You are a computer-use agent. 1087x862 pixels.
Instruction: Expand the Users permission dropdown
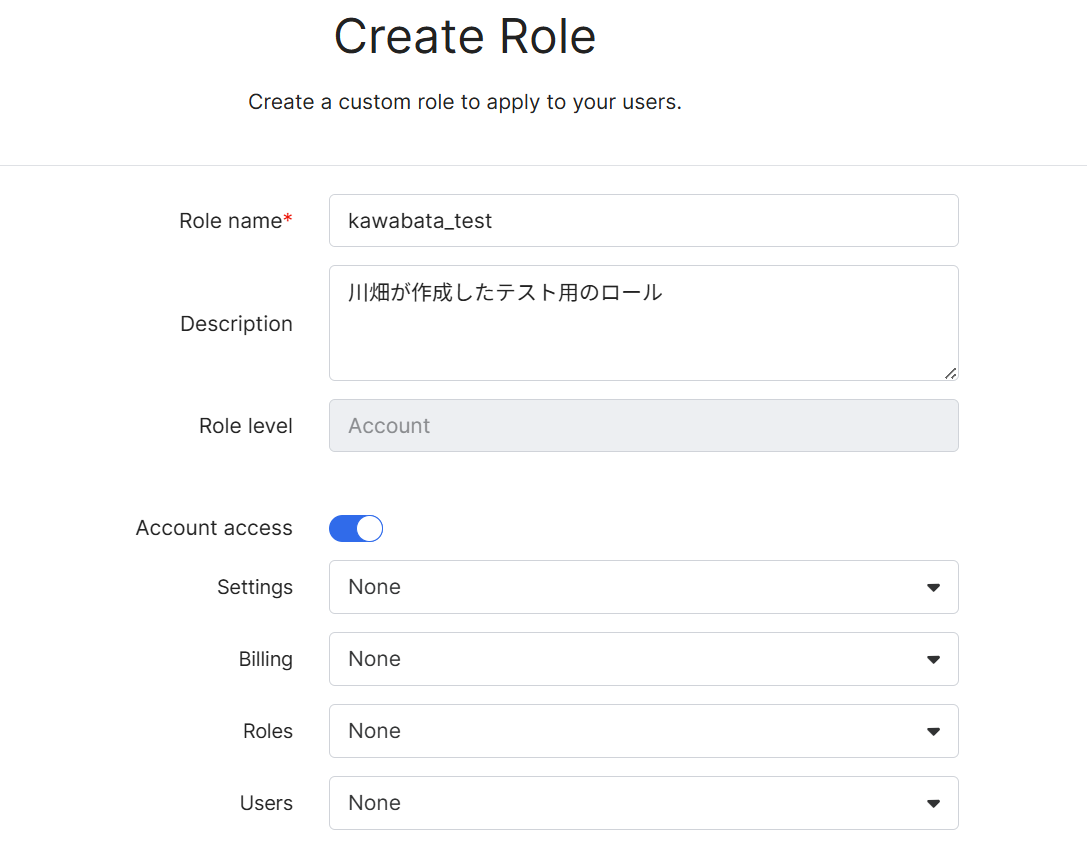(x=643, y=803)
